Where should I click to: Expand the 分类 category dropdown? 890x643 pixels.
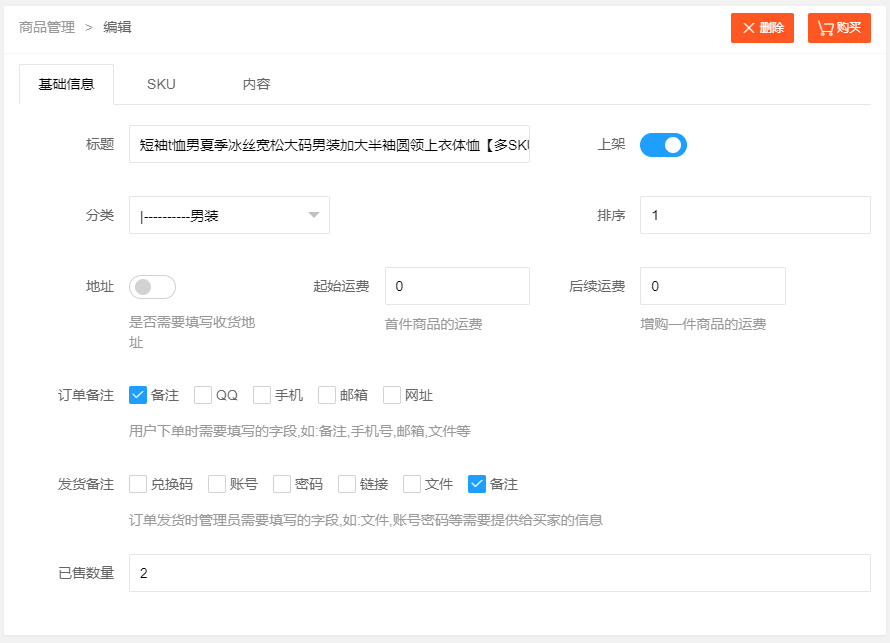[x=229, y=215]
